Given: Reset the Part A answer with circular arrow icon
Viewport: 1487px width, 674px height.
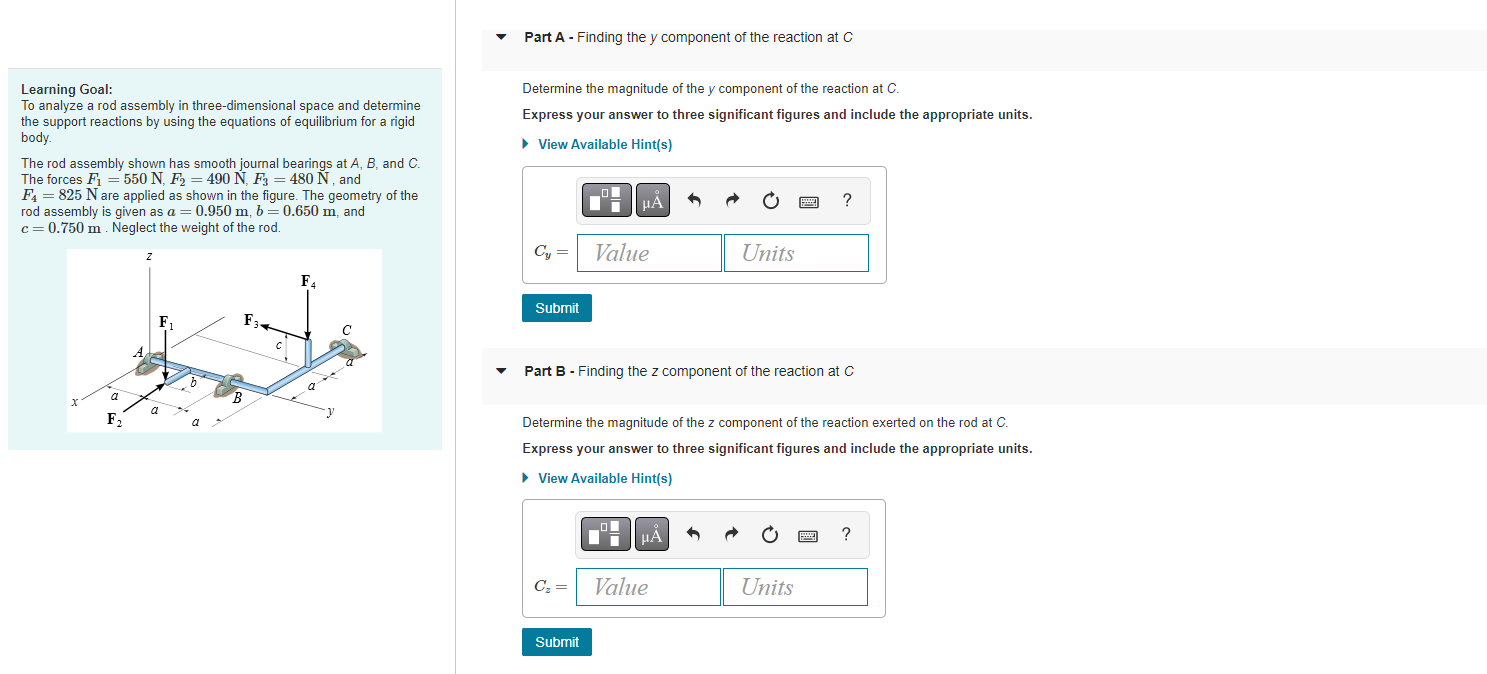Looking at the screenshot, I should pyautogui.click(x=769, y=199).
